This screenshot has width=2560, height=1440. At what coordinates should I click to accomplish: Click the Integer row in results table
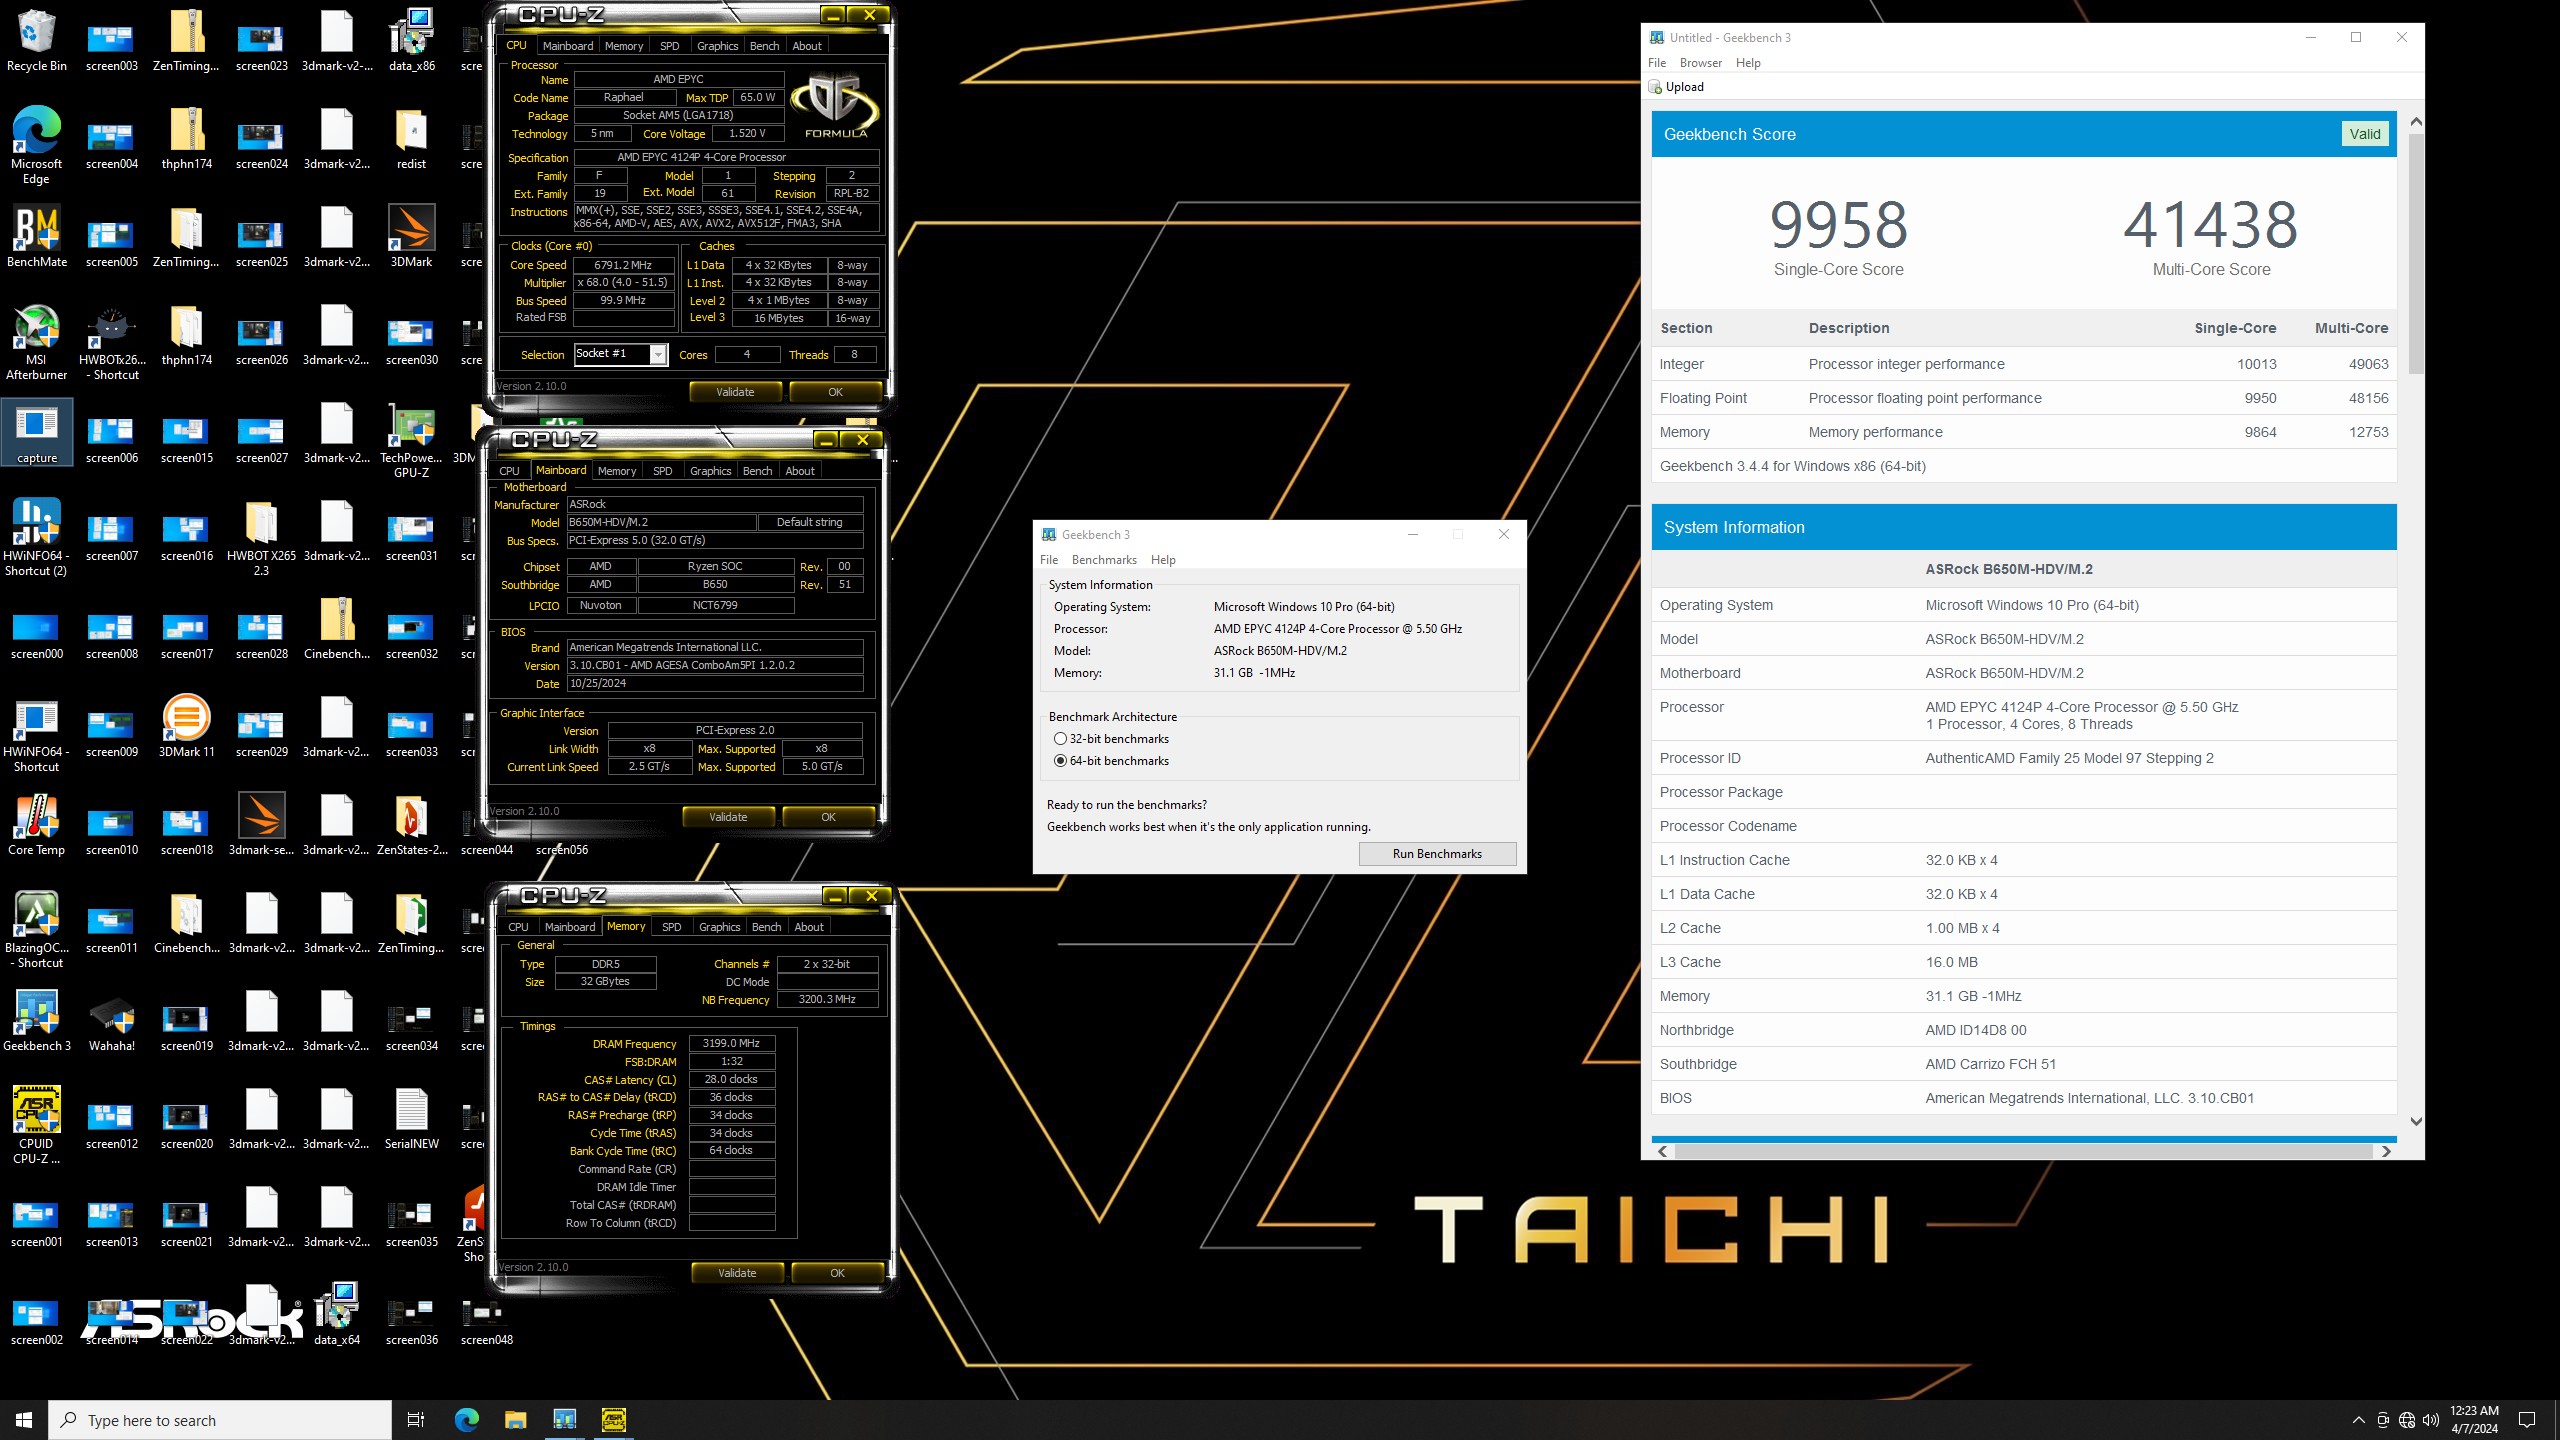pos(2024,364)
